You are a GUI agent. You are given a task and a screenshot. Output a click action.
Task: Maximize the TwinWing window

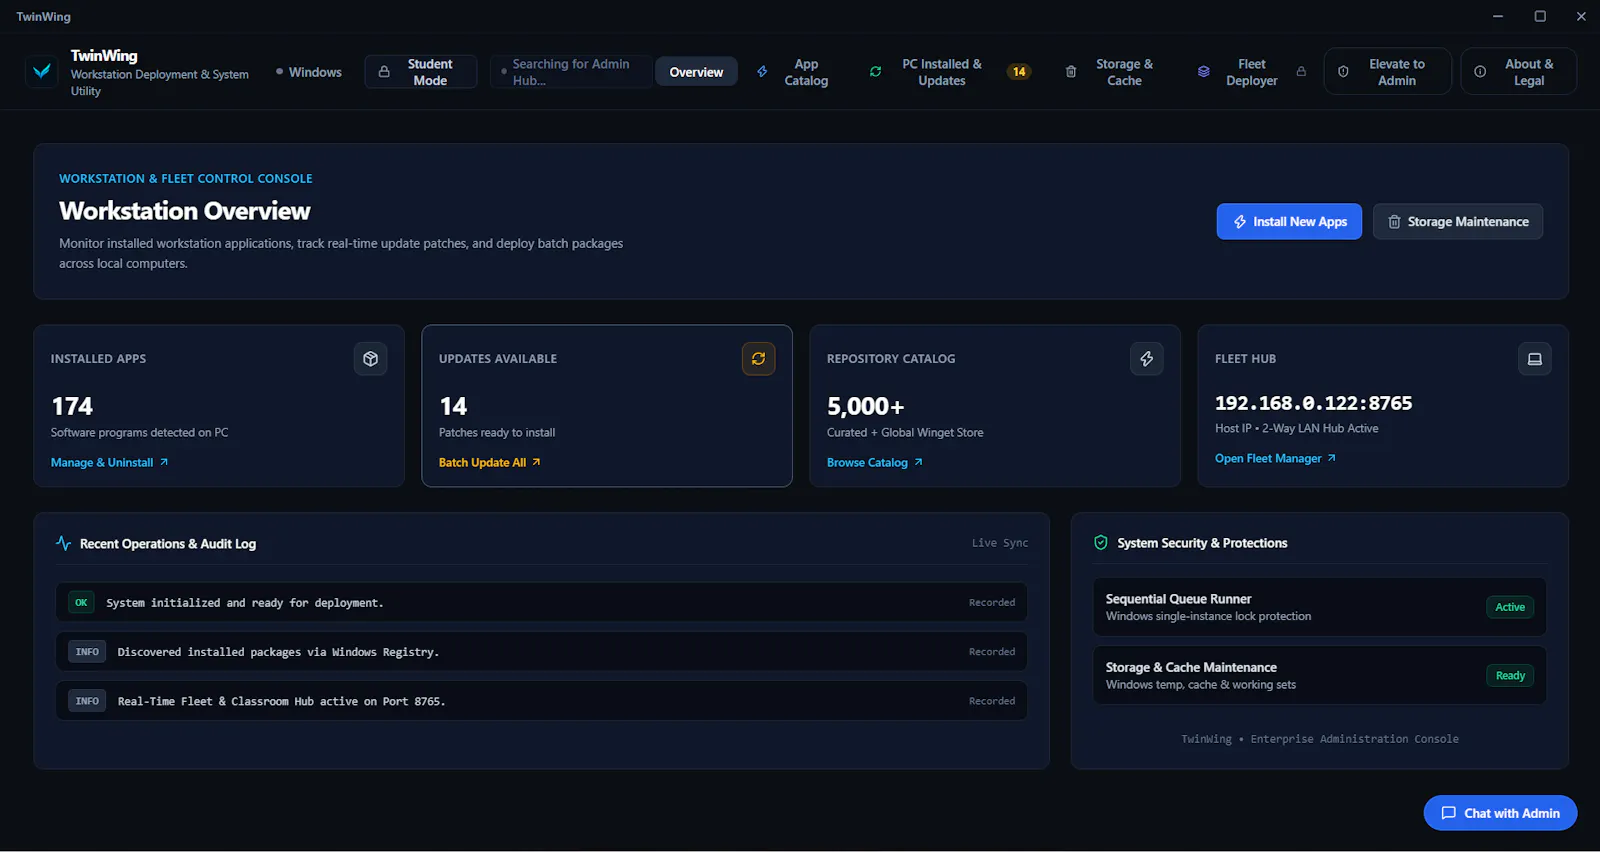coord(1540,16)
